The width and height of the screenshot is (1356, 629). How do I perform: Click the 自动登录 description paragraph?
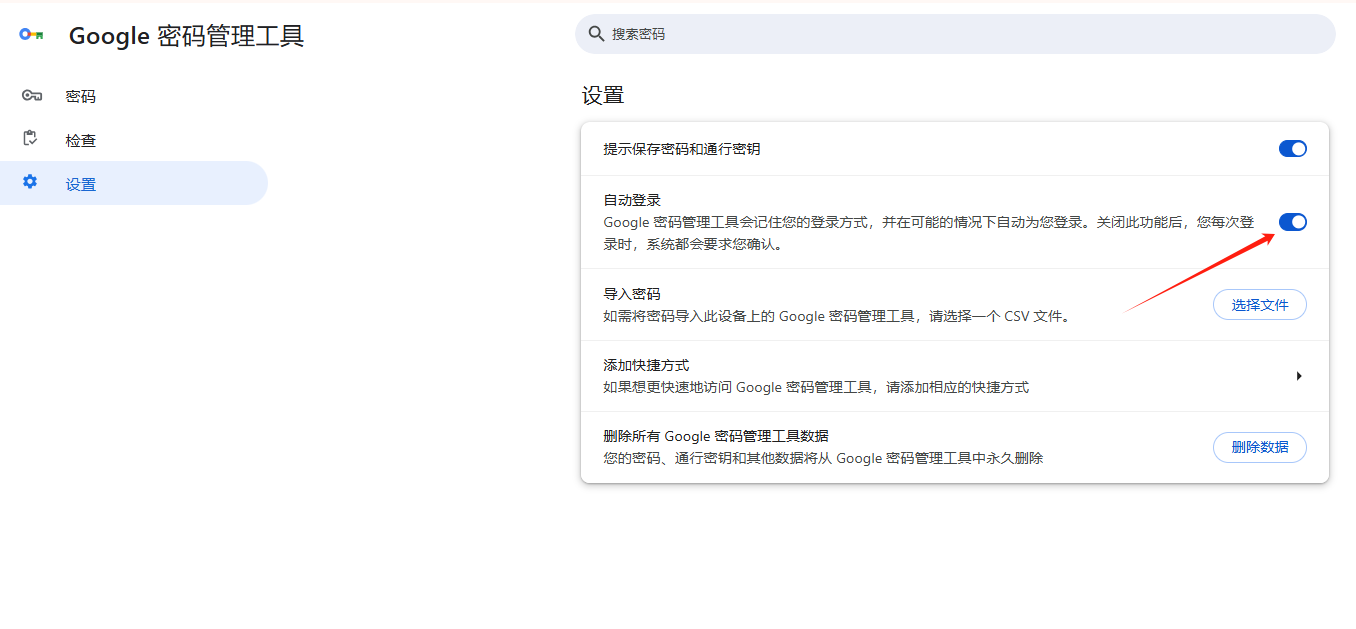pos(929,233)
